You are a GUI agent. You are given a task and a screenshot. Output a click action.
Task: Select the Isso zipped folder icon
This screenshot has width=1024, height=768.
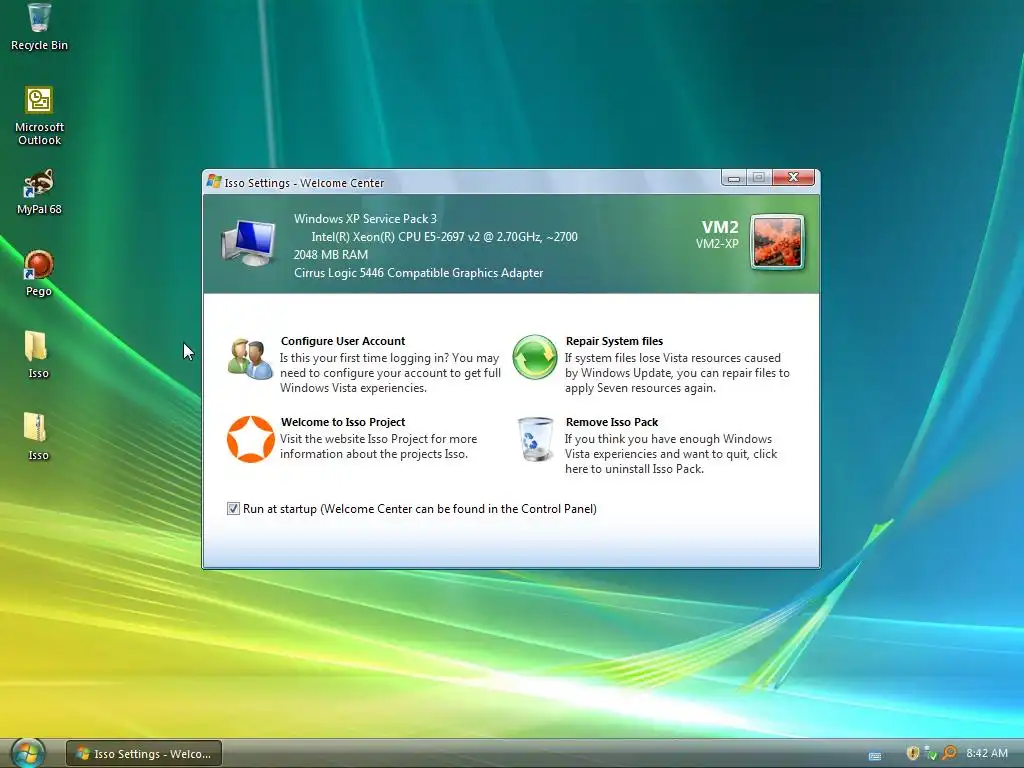[x=38, y=436]
